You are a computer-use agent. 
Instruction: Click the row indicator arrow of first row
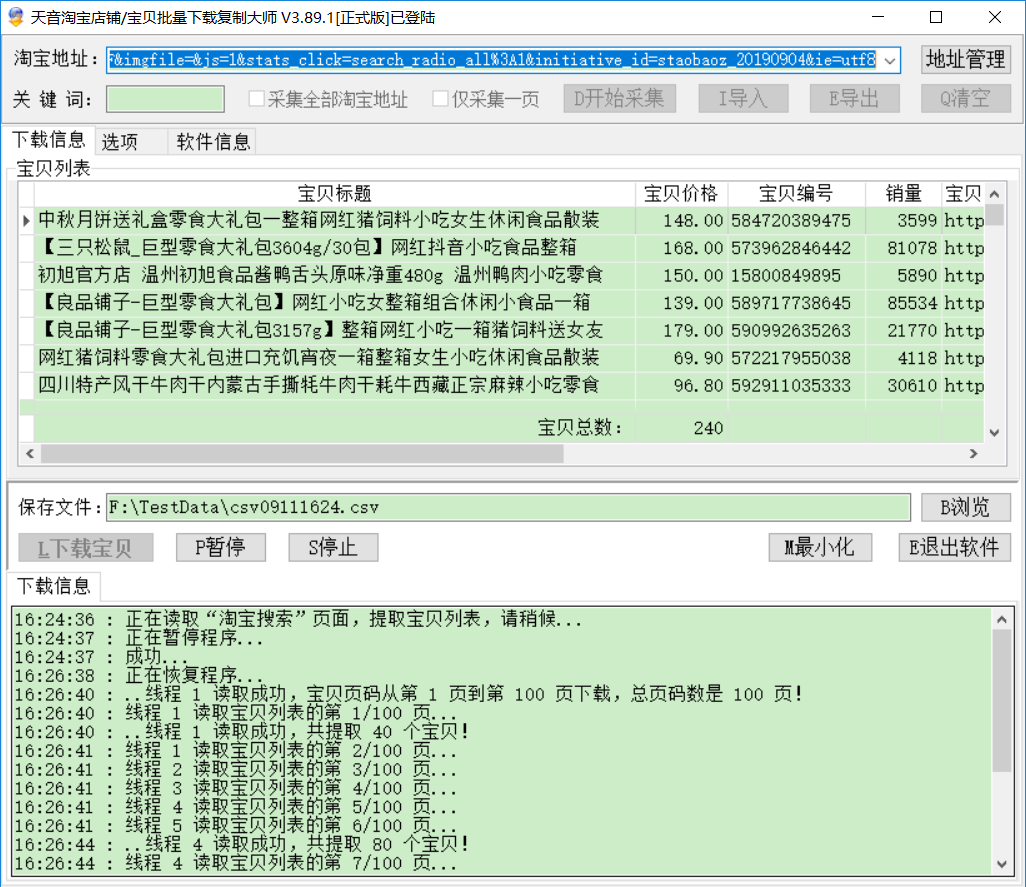click(x=26, y=220)
